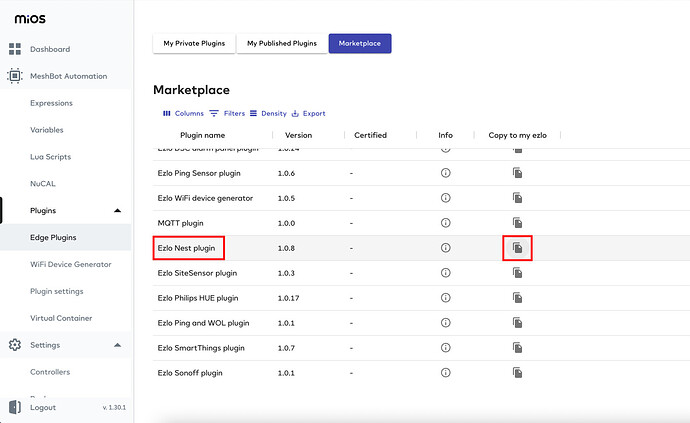The height and width of the screenshot is (423, 690).
Task: Show info for Ezlo SmartThings plugin
Action: tap(445, 348)
